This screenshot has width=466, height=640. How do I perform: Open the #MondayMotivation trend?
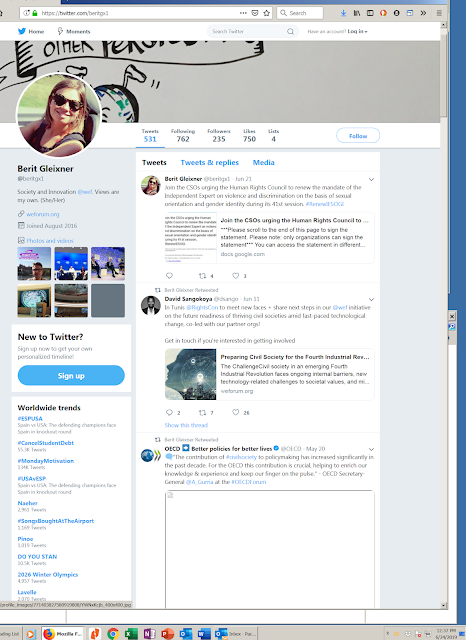[46, 461]
